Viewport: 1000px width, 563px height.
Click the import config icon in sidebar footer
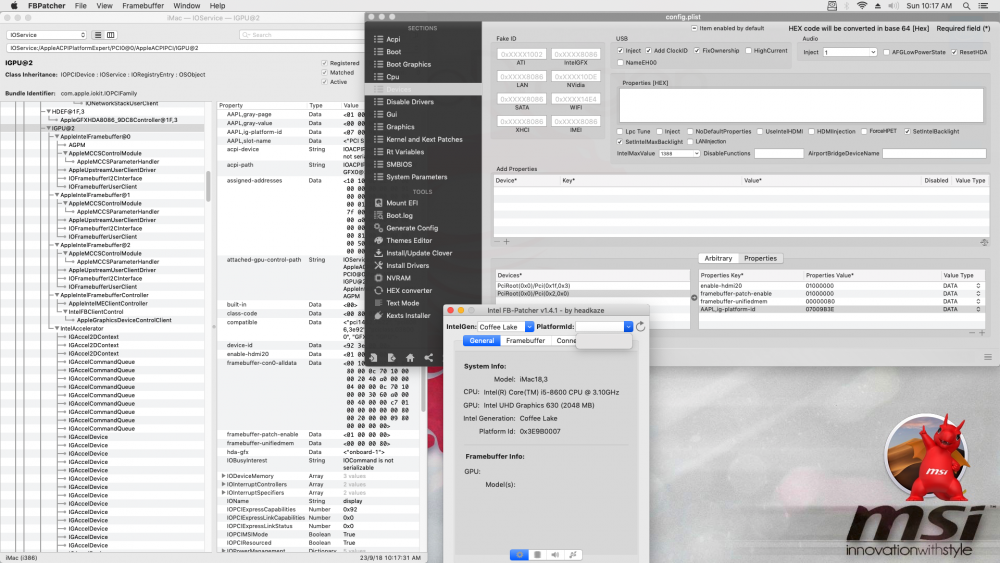[x=373, y=358]
